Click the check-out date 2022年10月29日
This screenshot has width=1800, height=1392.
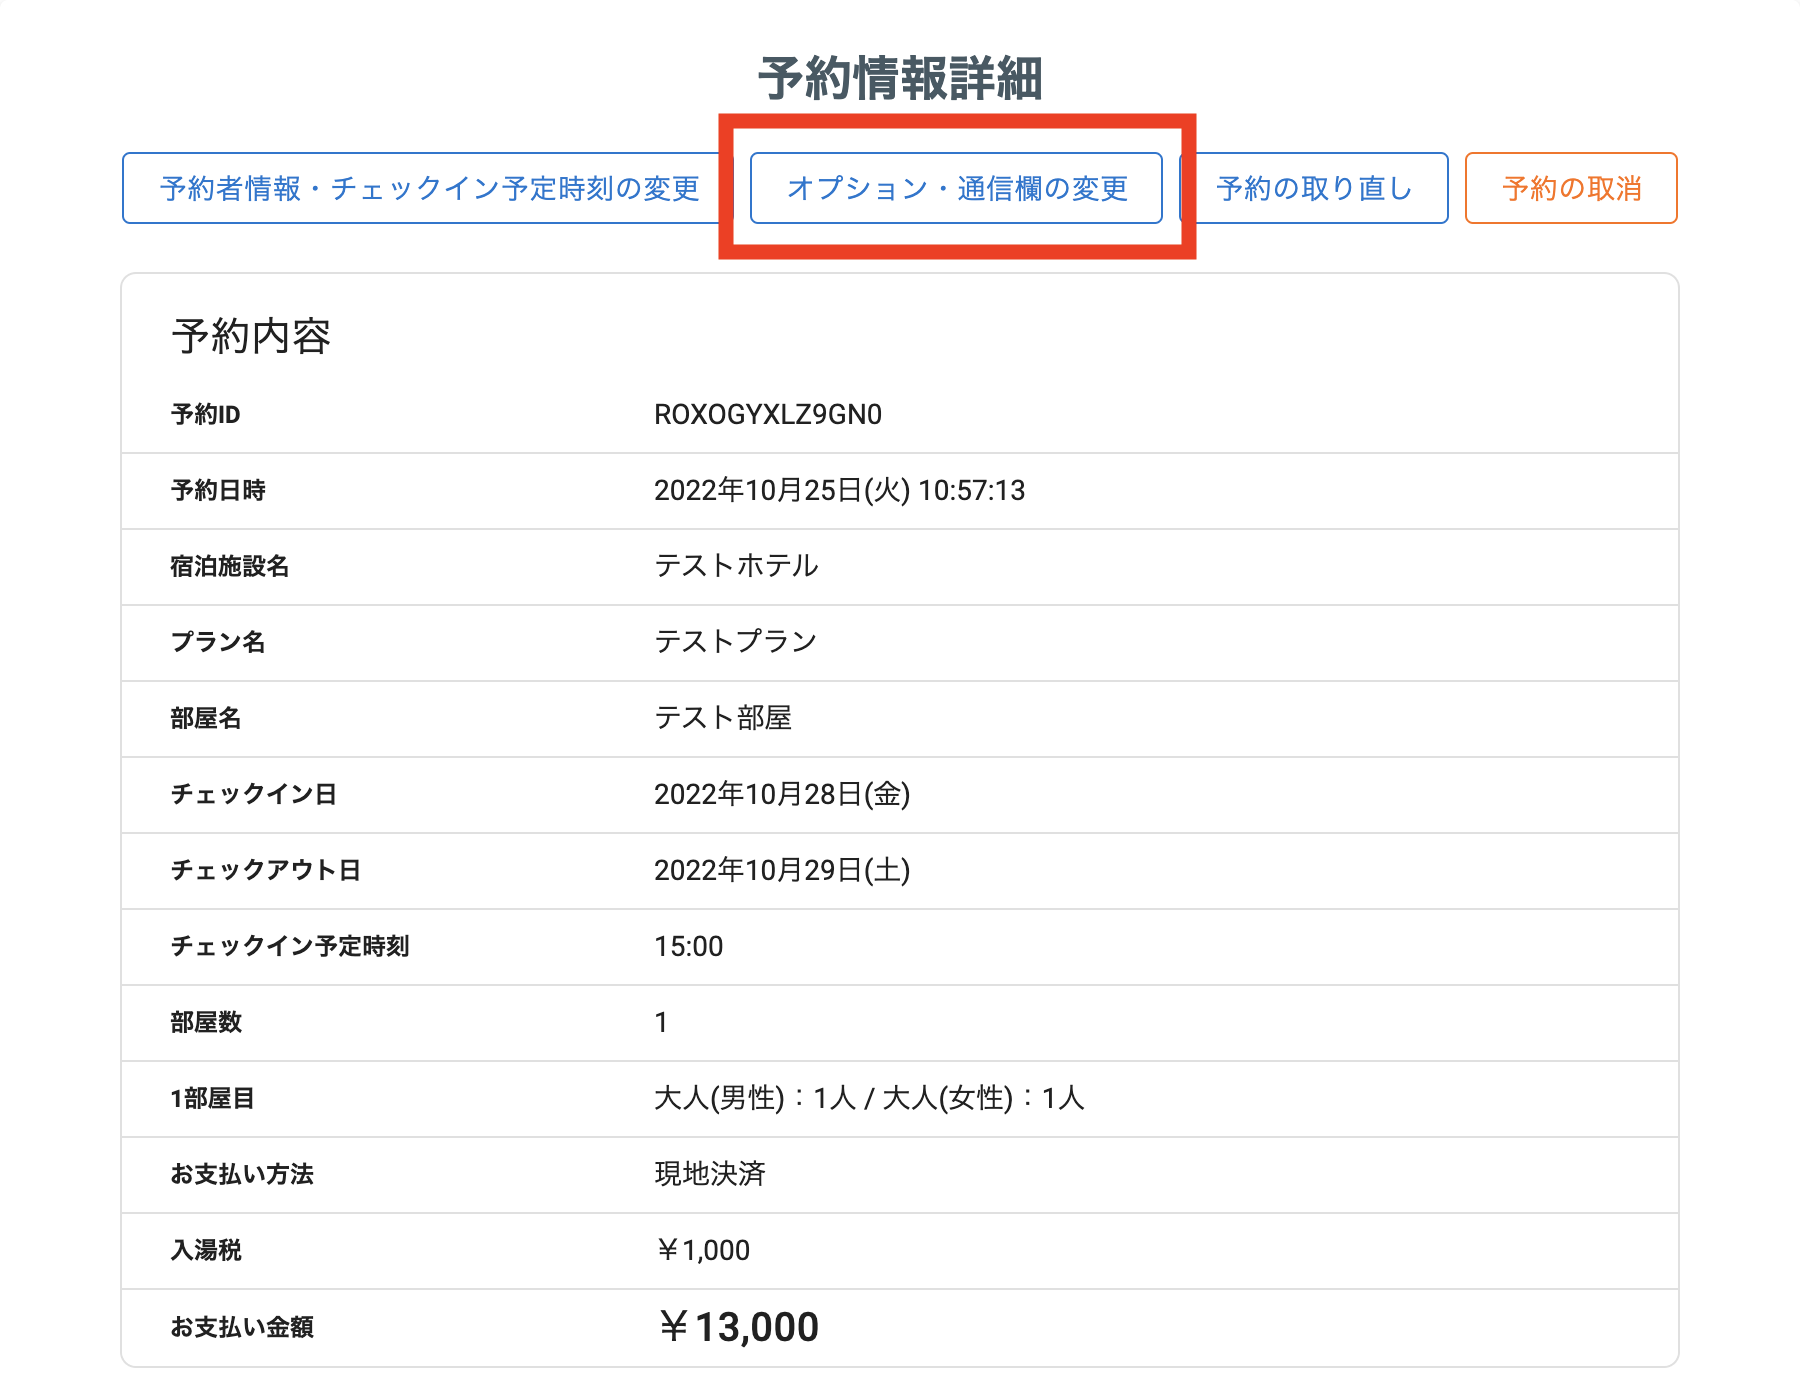782,871
